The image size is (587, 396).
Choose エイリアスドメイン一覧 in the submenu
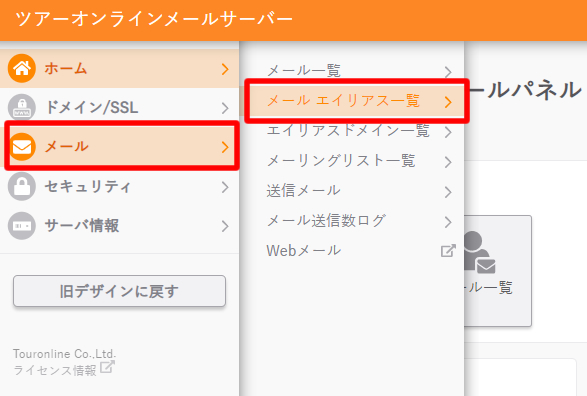[352, 131]
